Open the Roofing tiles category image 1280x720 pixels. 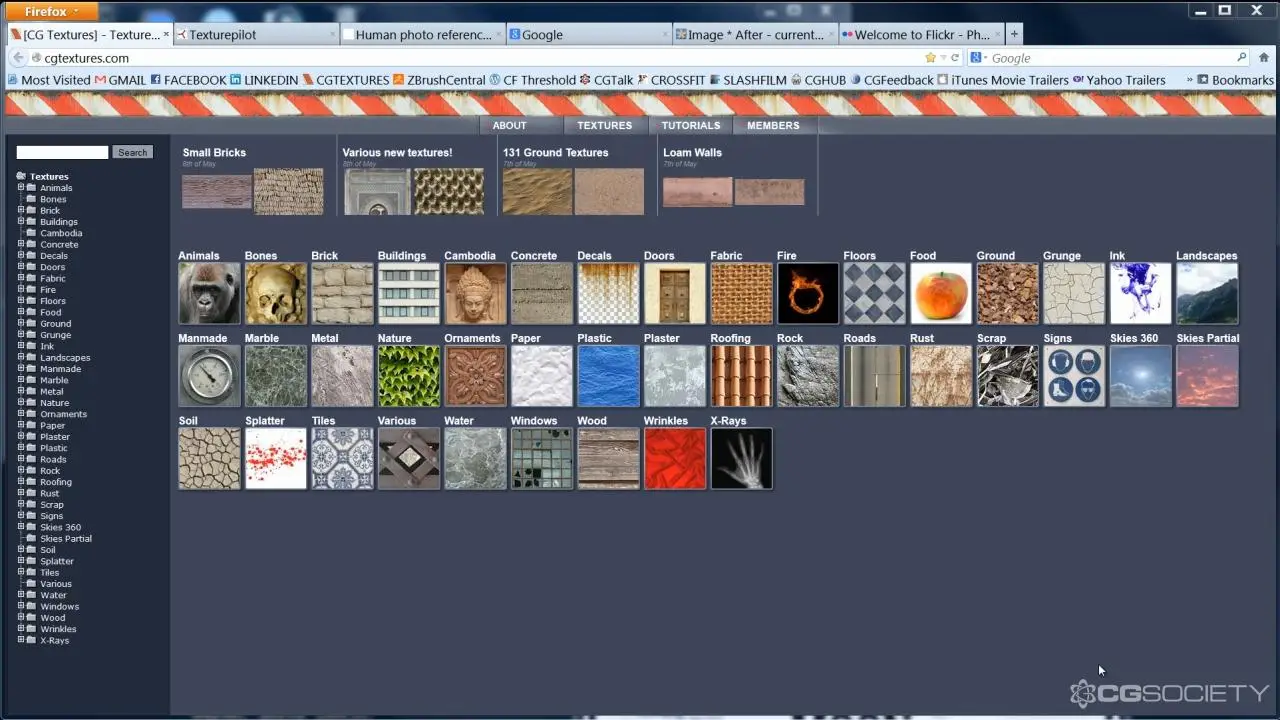tap(741, 376)
